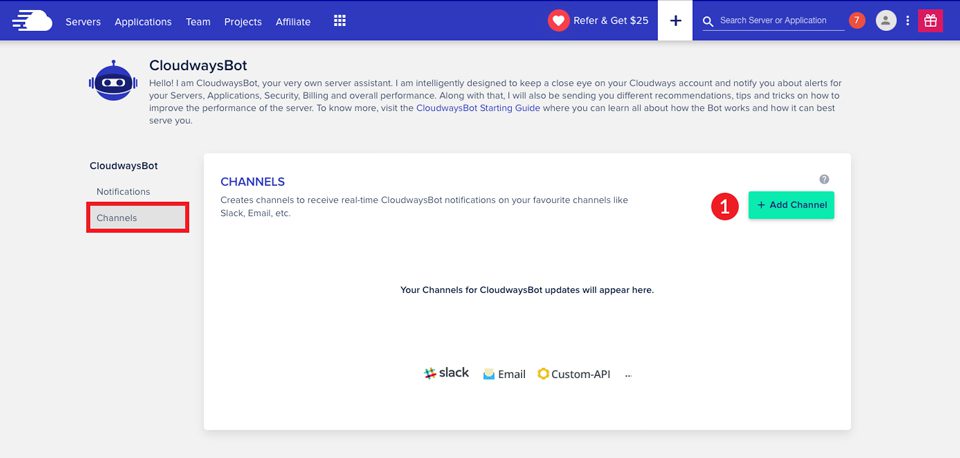Go to the Team page
960x458 pixels.
[x=198, y=21]
